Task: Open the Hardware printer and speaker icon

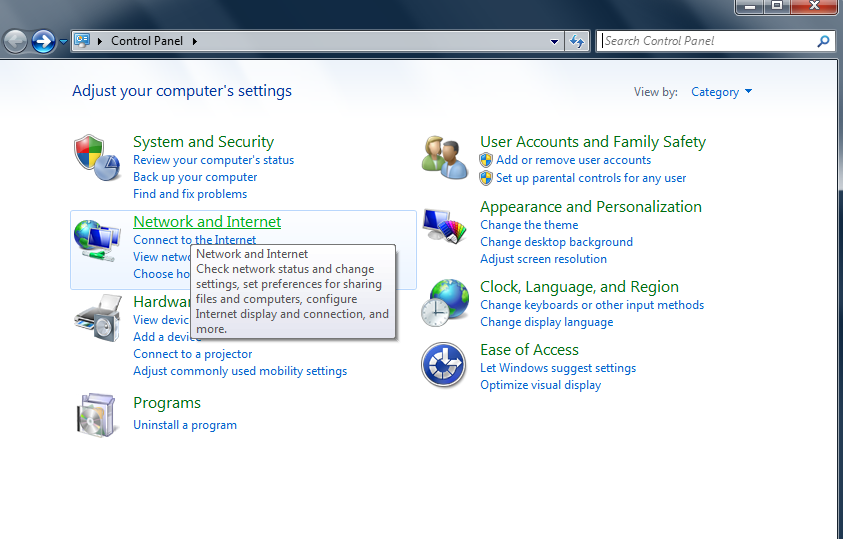Action: click(x=98, y=318)
